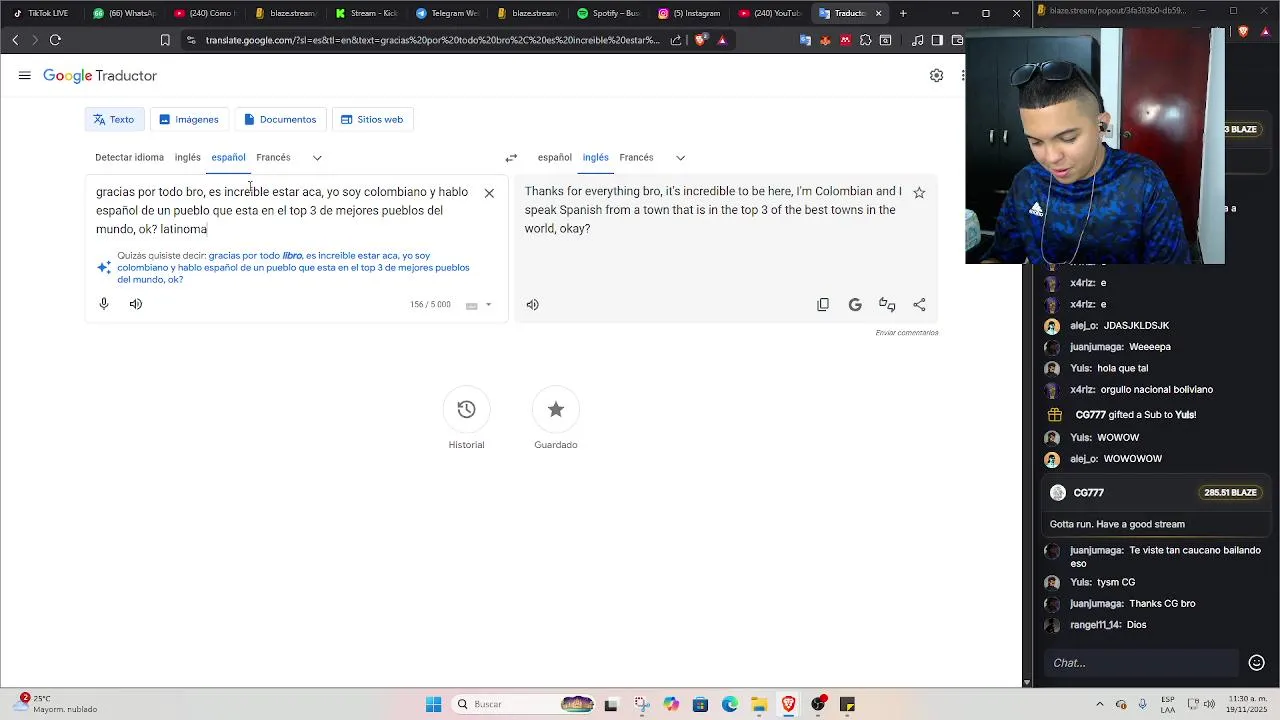Switch to the Stream - Kick tab
This screenshot has height=720, width=1280.
pos(367,13)
